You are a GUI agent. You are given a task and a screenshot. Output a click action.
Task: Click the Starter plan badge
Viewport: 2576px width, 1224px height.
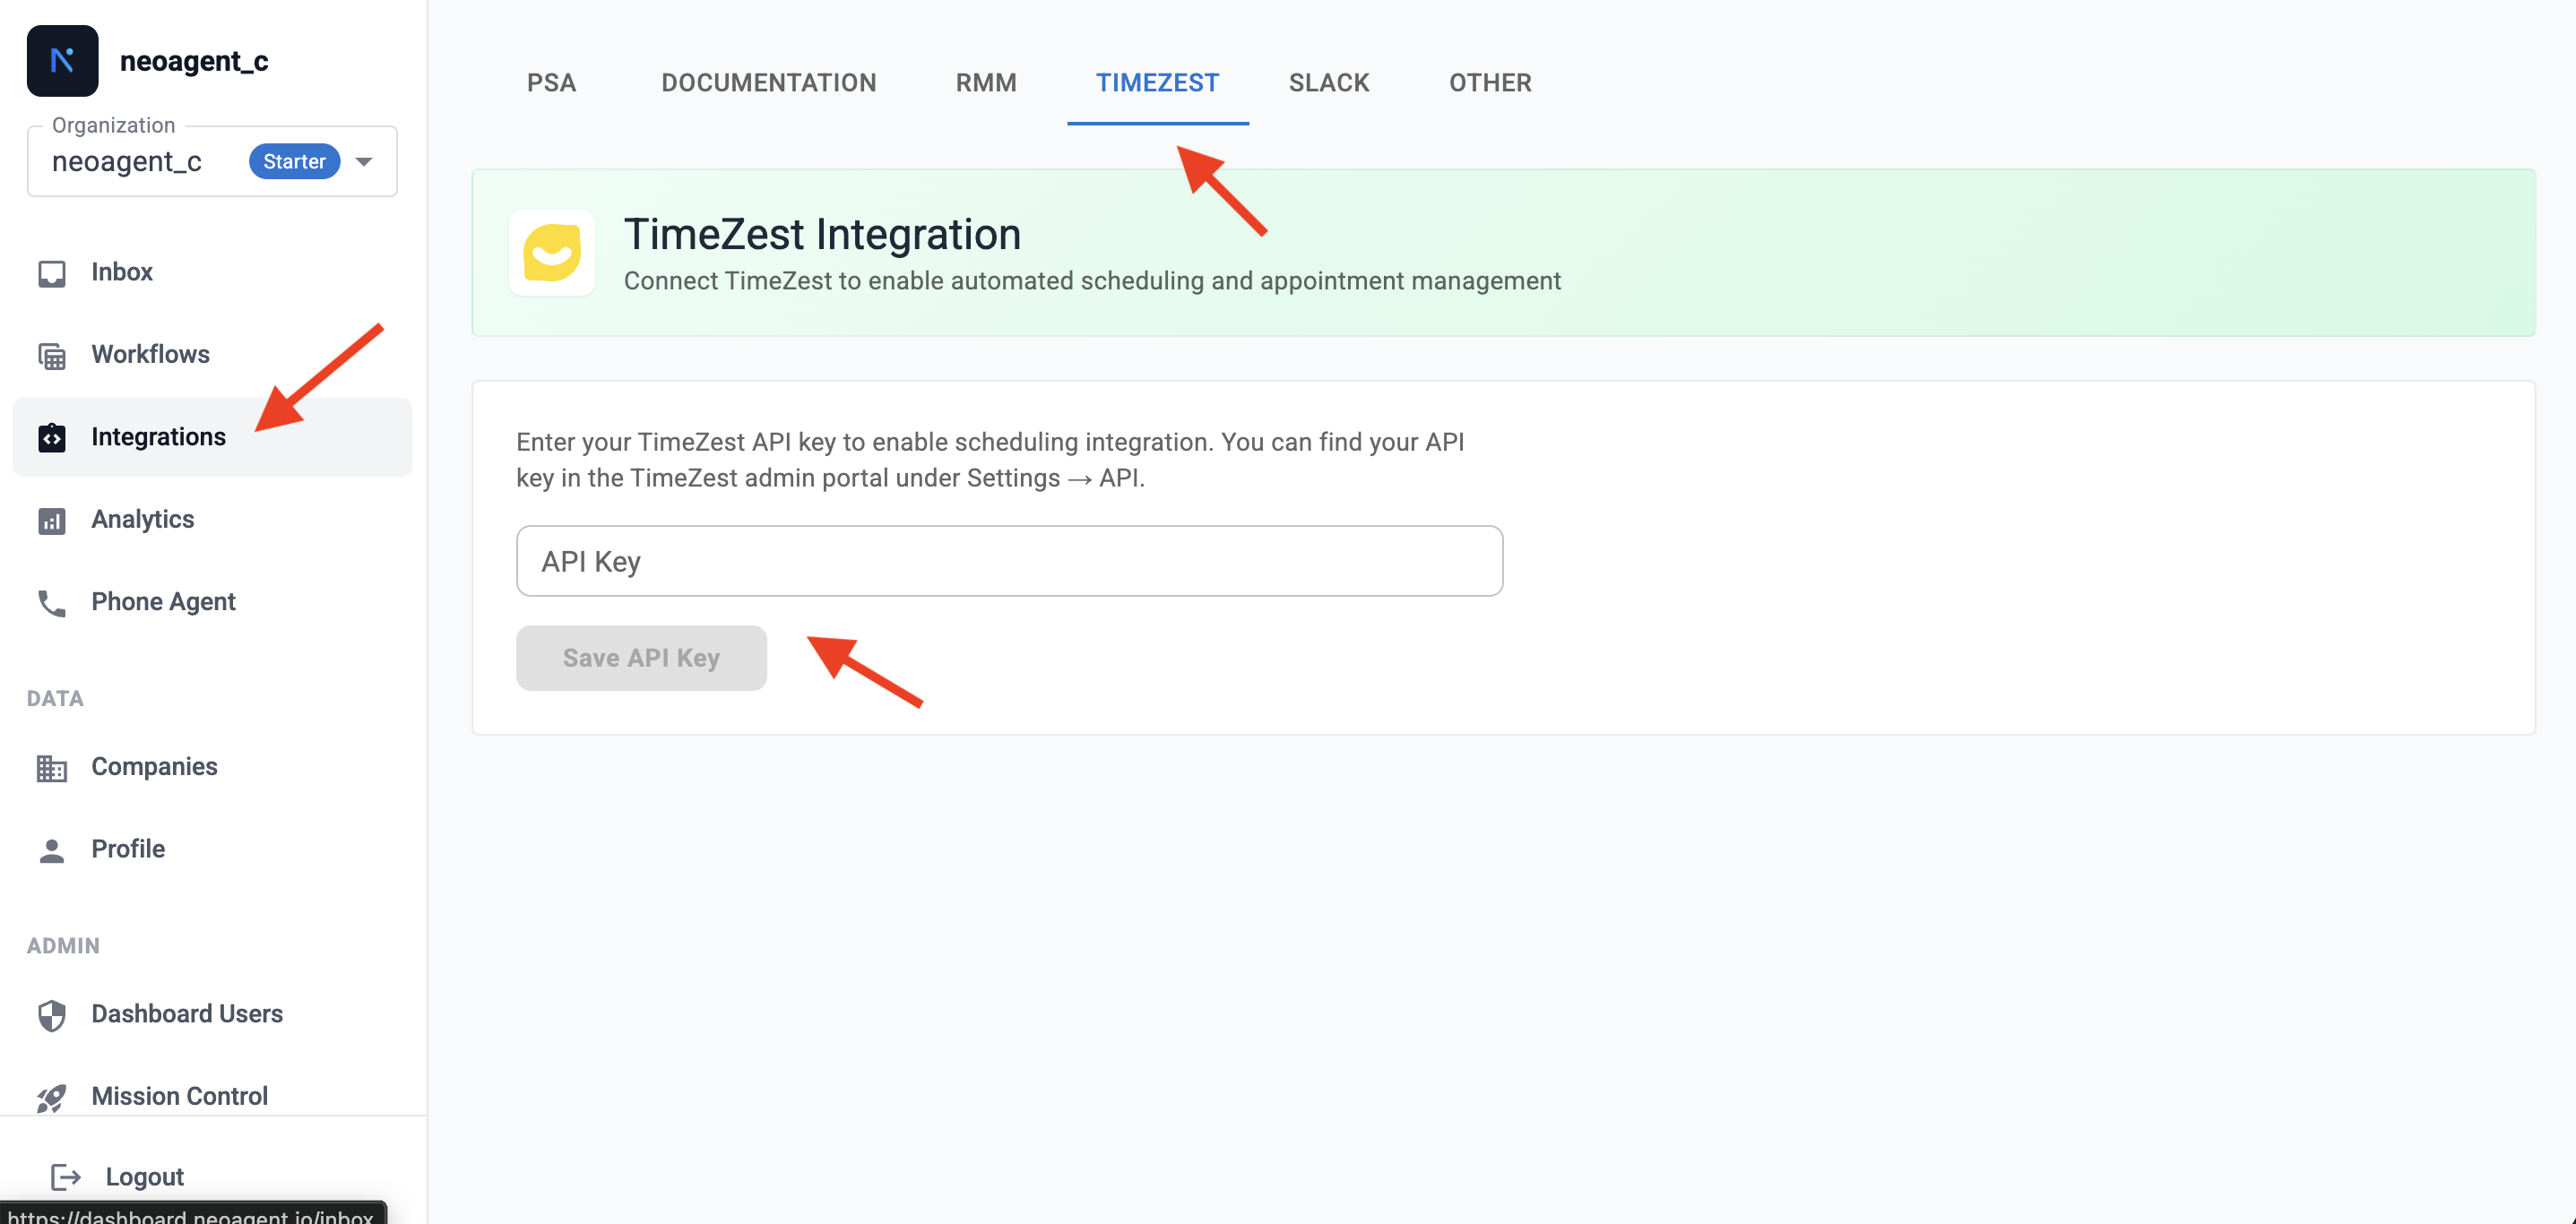coord(293,161)
